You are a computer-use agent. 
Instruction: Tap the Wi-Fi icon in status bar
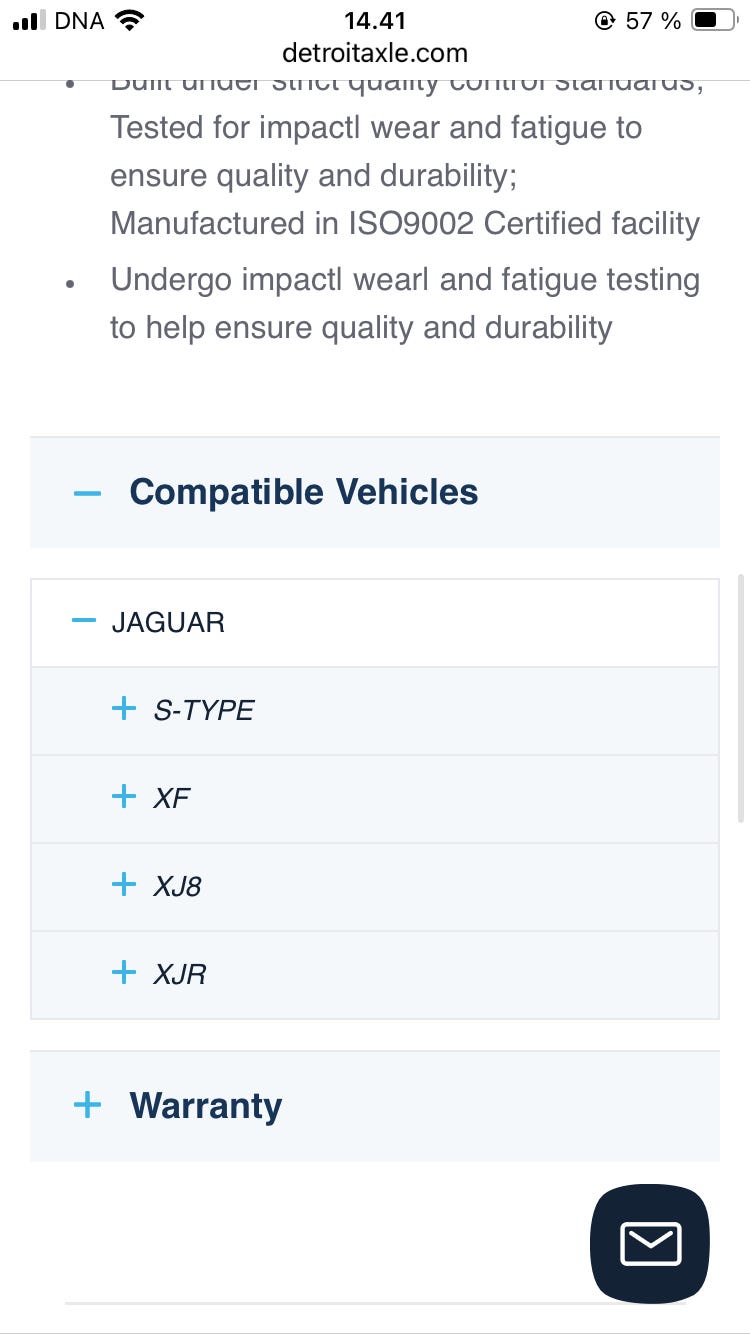(129, 21)
